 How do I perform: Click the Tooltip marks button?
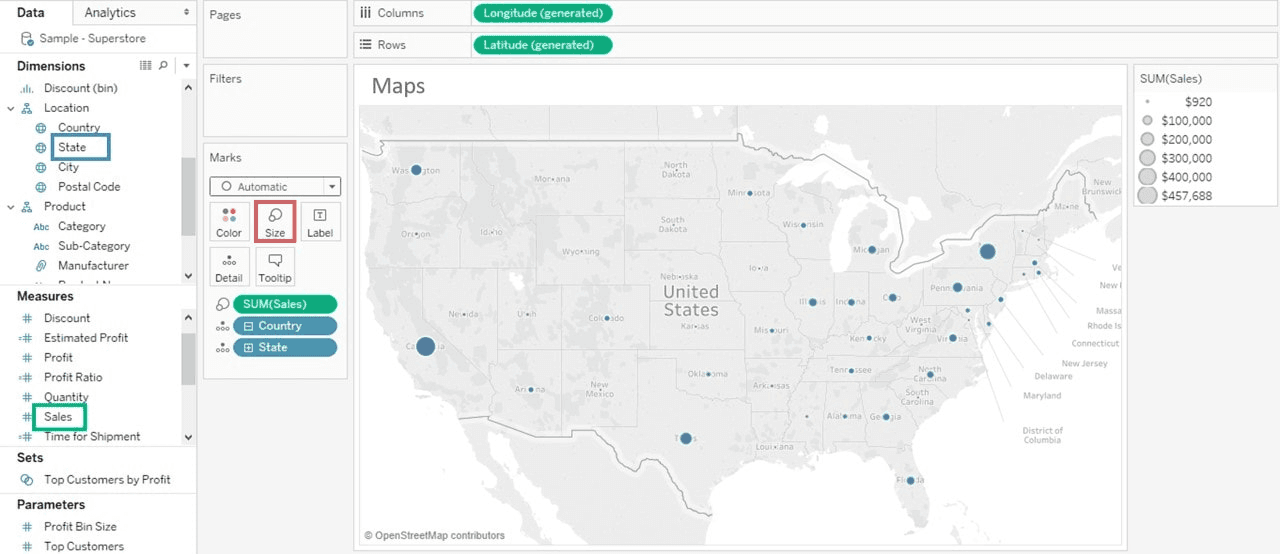pos(275,267)
